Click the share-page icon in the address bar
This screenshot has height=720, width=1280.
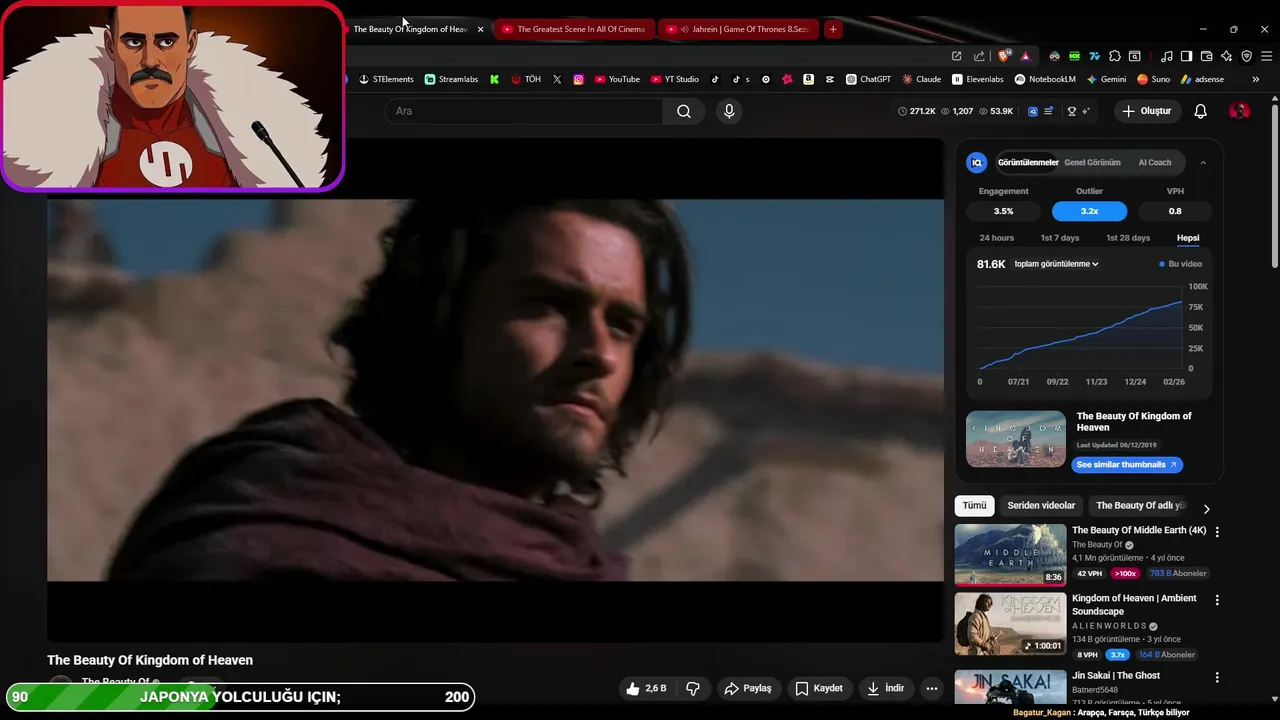pyautogui.click(x=979, y=56)
